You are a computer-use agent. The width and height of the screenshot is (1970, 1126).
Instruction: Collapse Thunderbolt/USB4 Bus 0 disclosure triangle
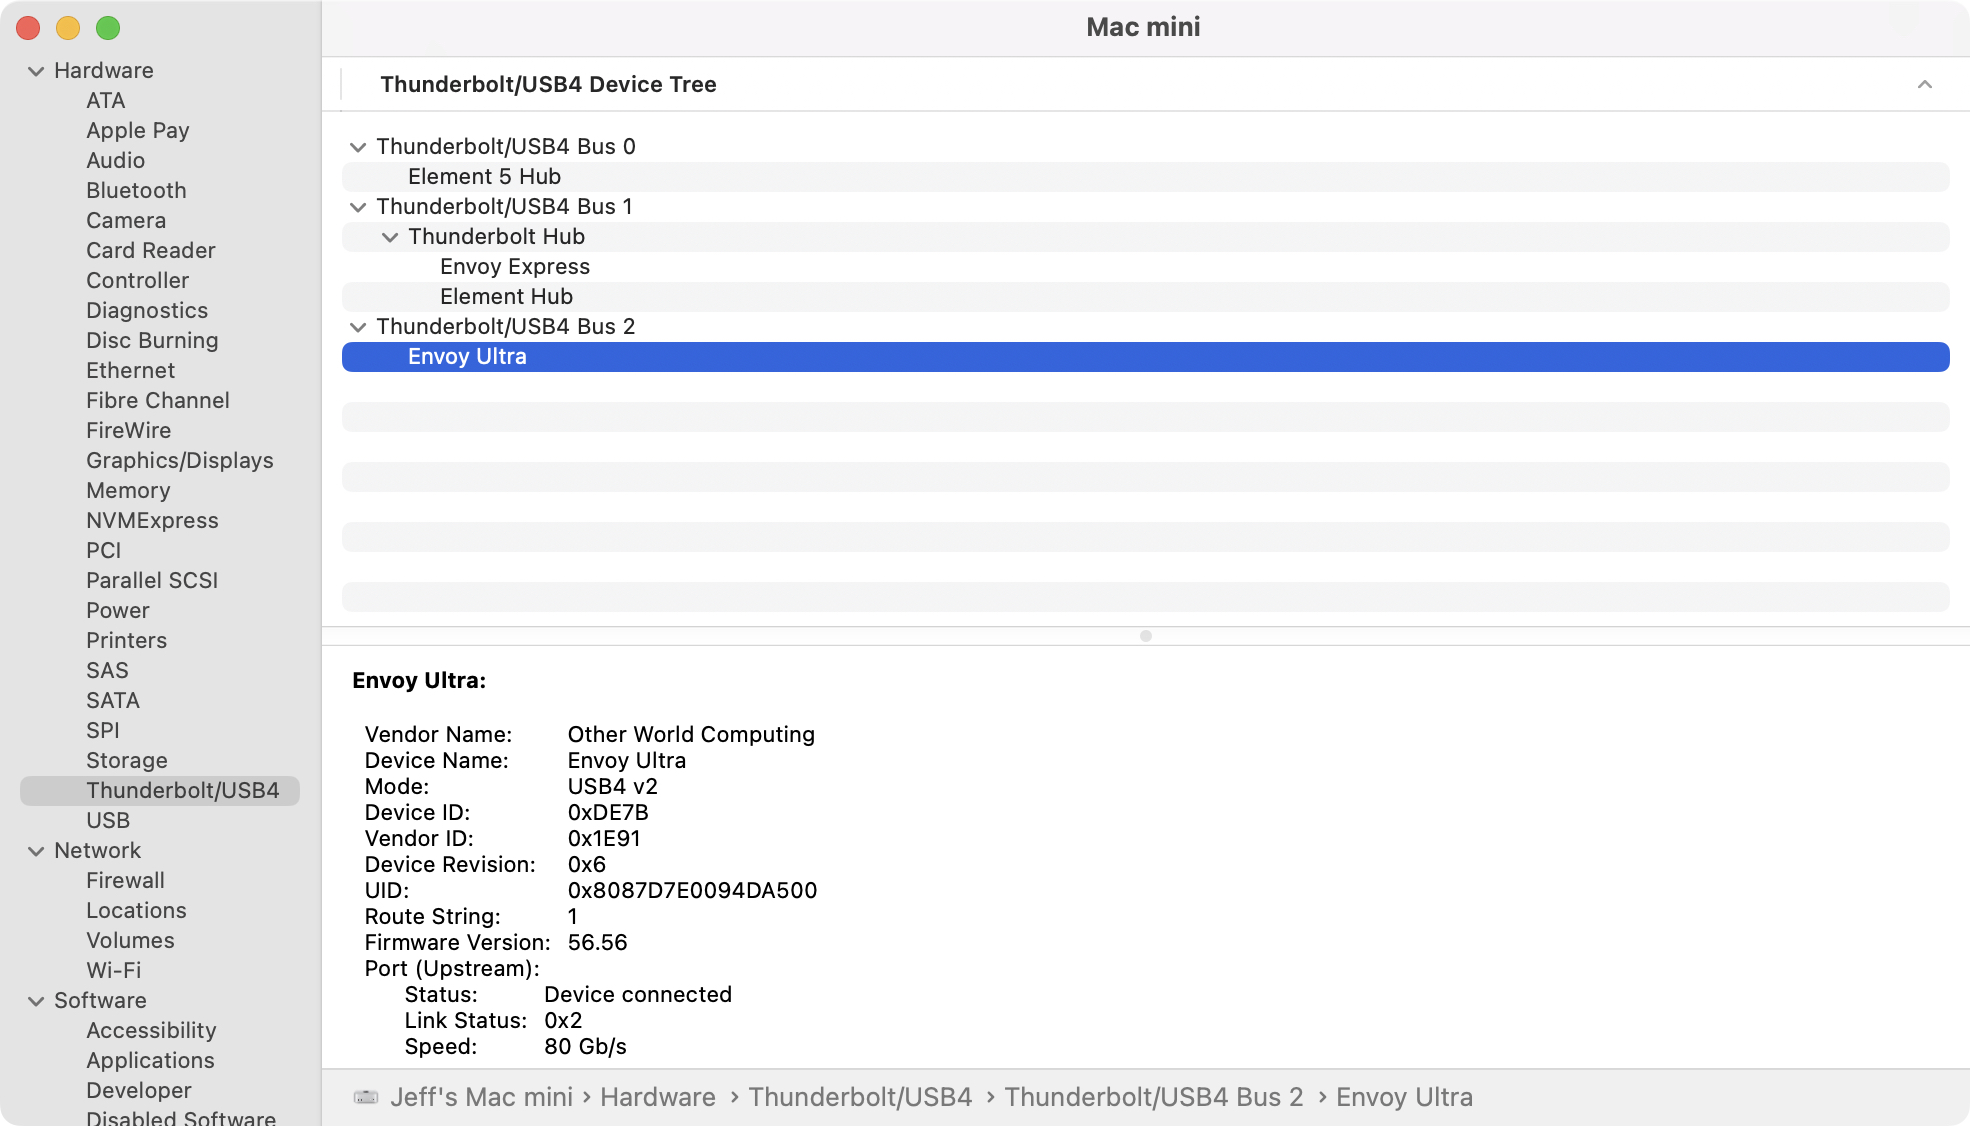click(x=358, y=147)
